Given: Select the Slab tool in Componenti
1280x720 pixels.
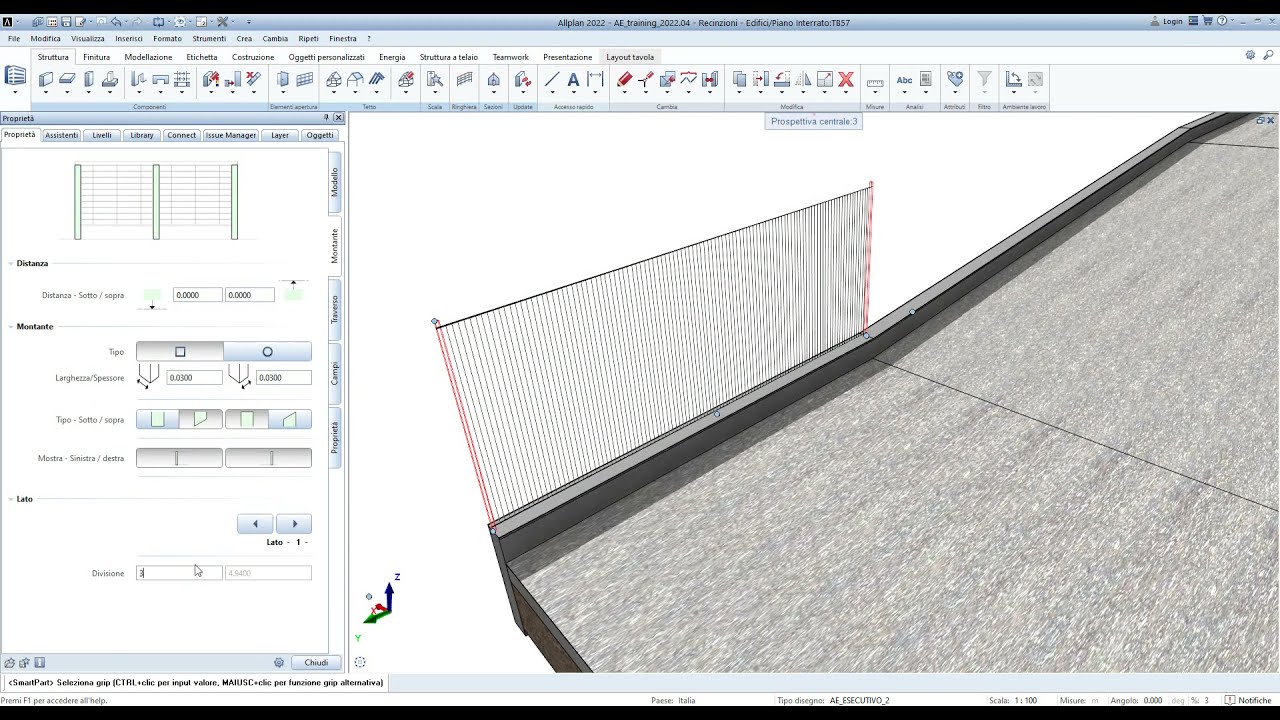Looking at the screenshot, I should pyautogui.click(x=67, y=79).
